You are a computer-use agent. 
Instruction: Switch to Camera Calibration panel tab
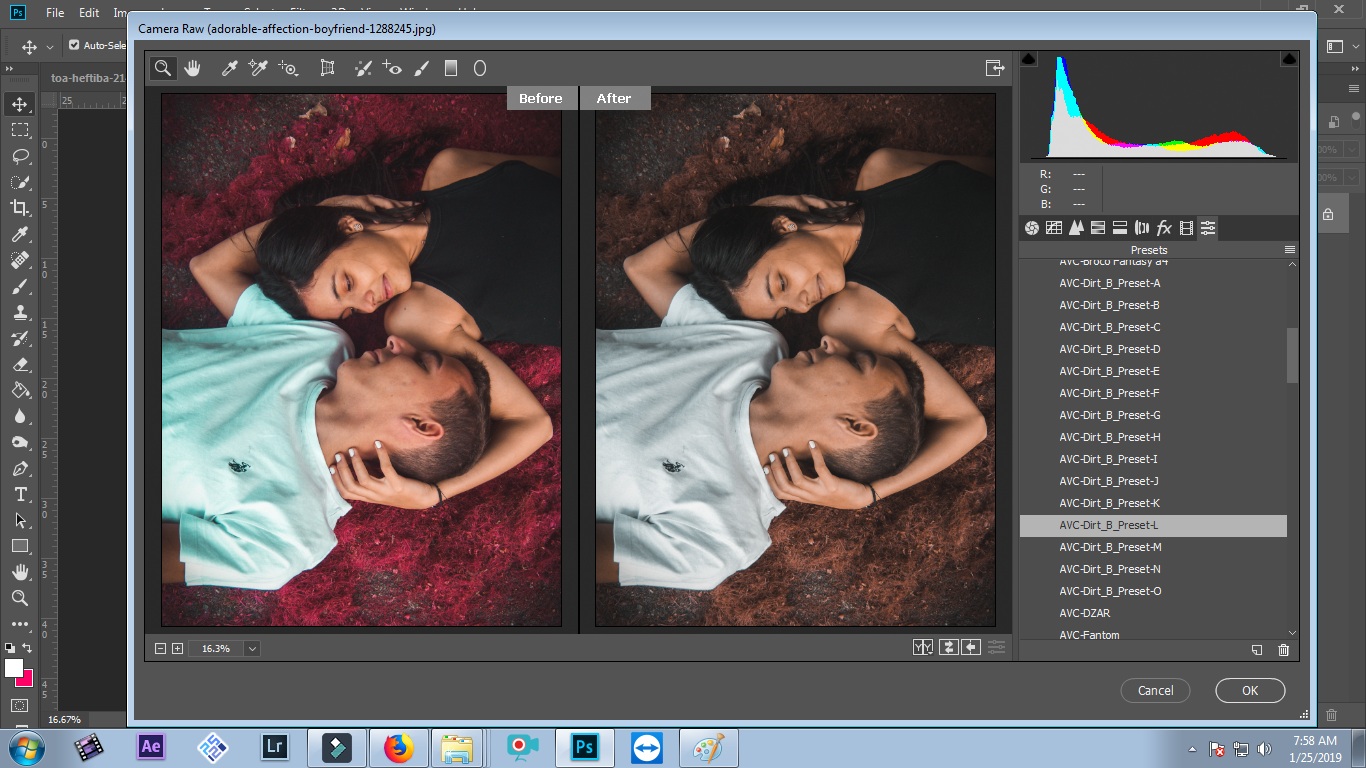(1186, 228)
